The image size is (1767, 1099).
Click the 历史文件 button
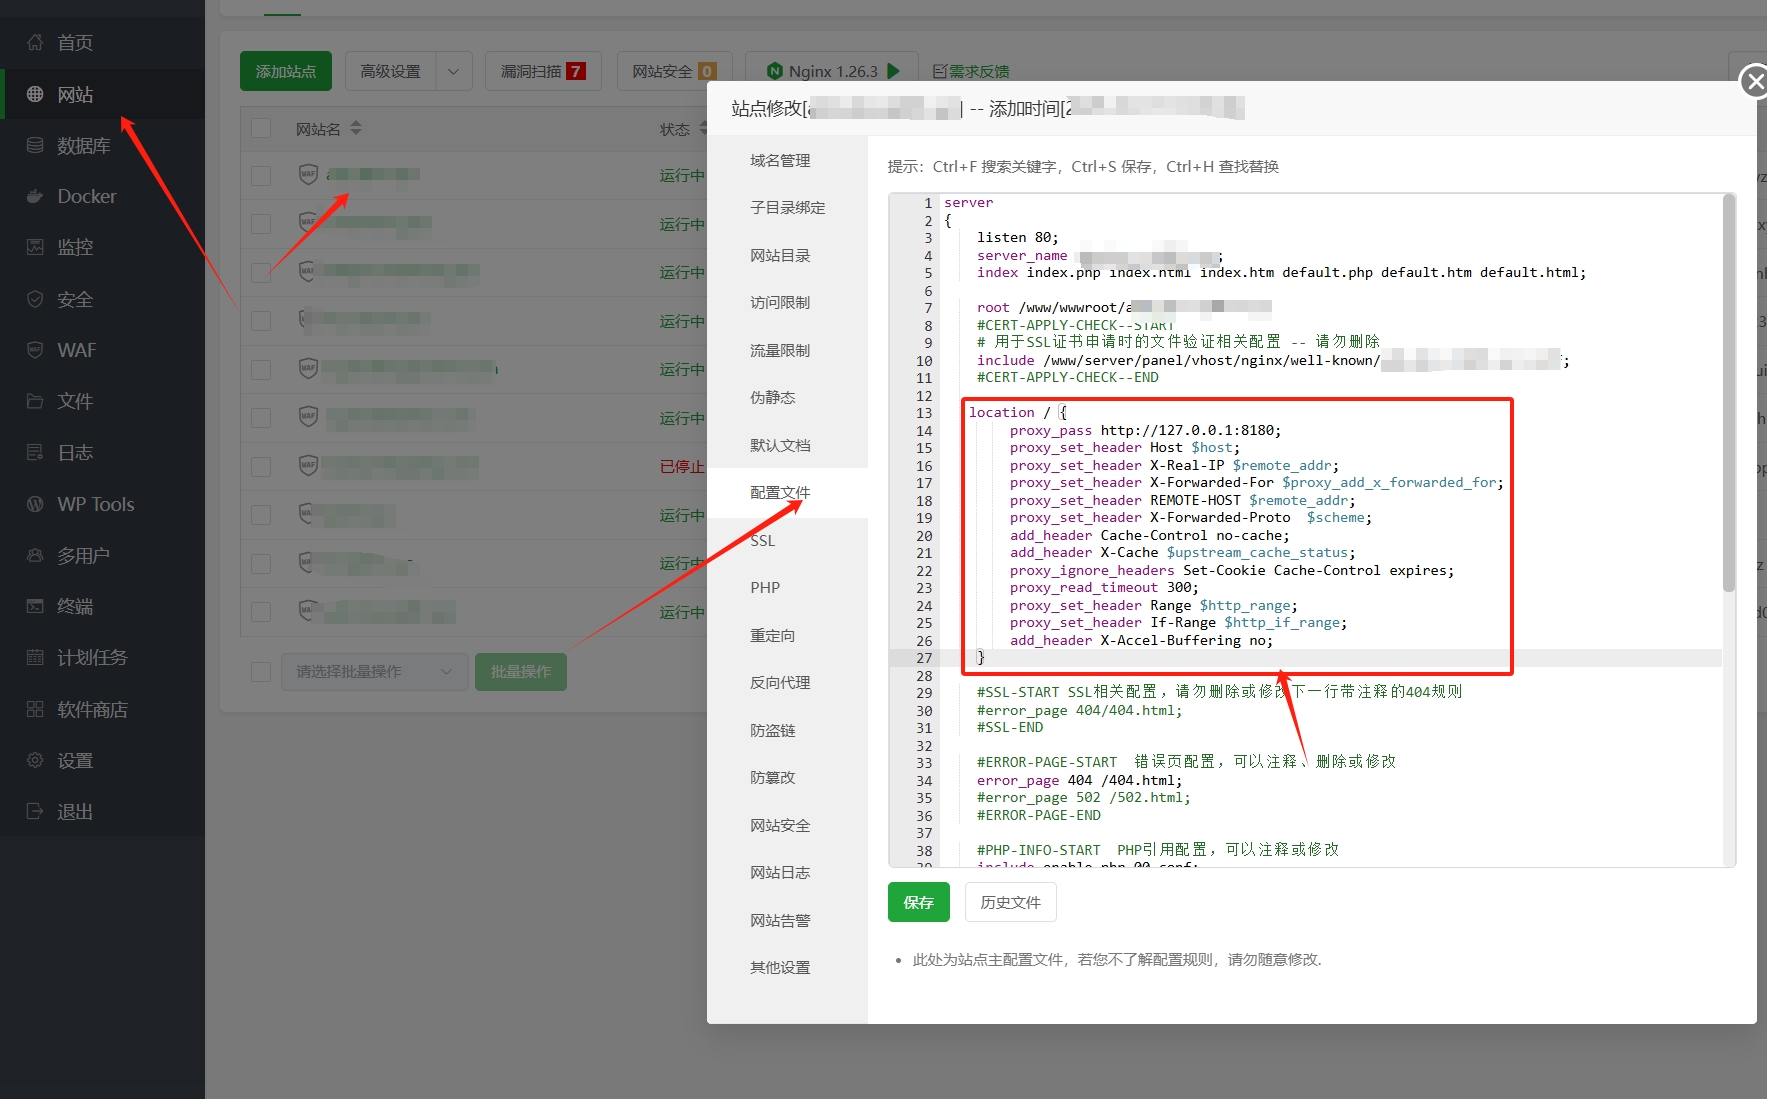tap(1010, 902)
